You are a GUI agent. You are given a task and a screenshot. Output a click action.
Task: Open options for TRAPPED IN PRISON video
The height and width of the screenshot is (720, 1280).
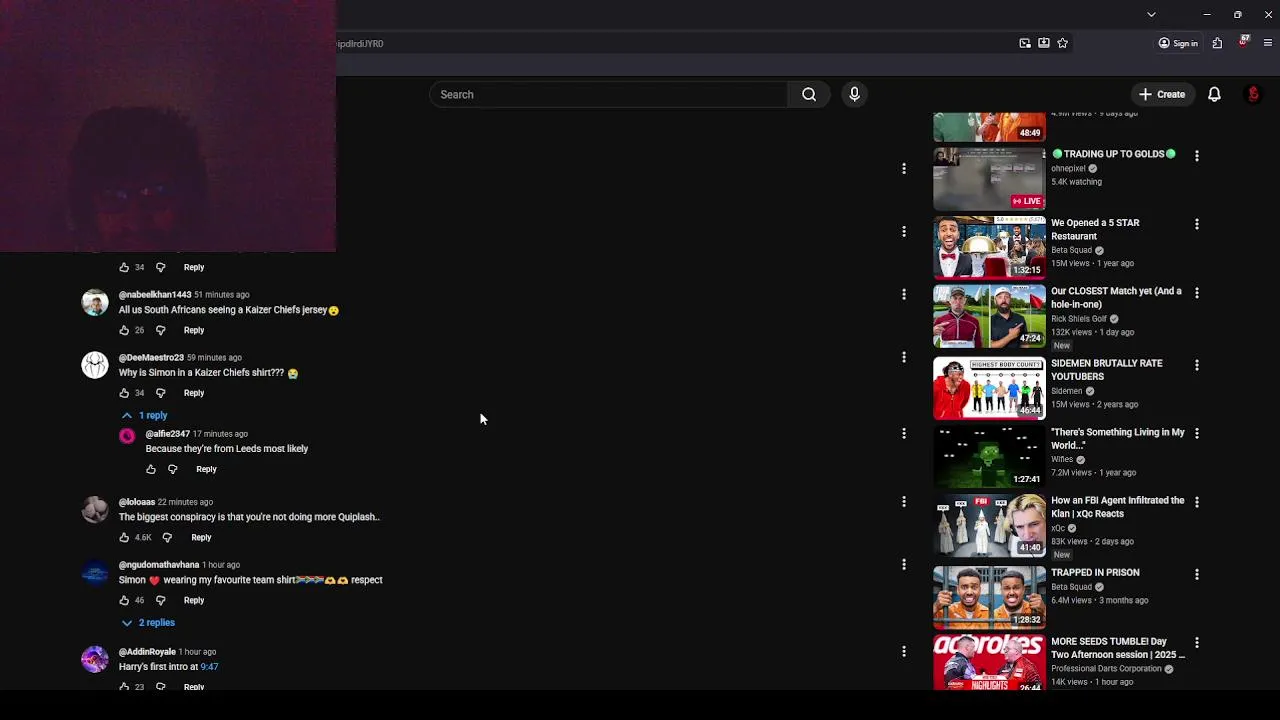pos(1196,574)
